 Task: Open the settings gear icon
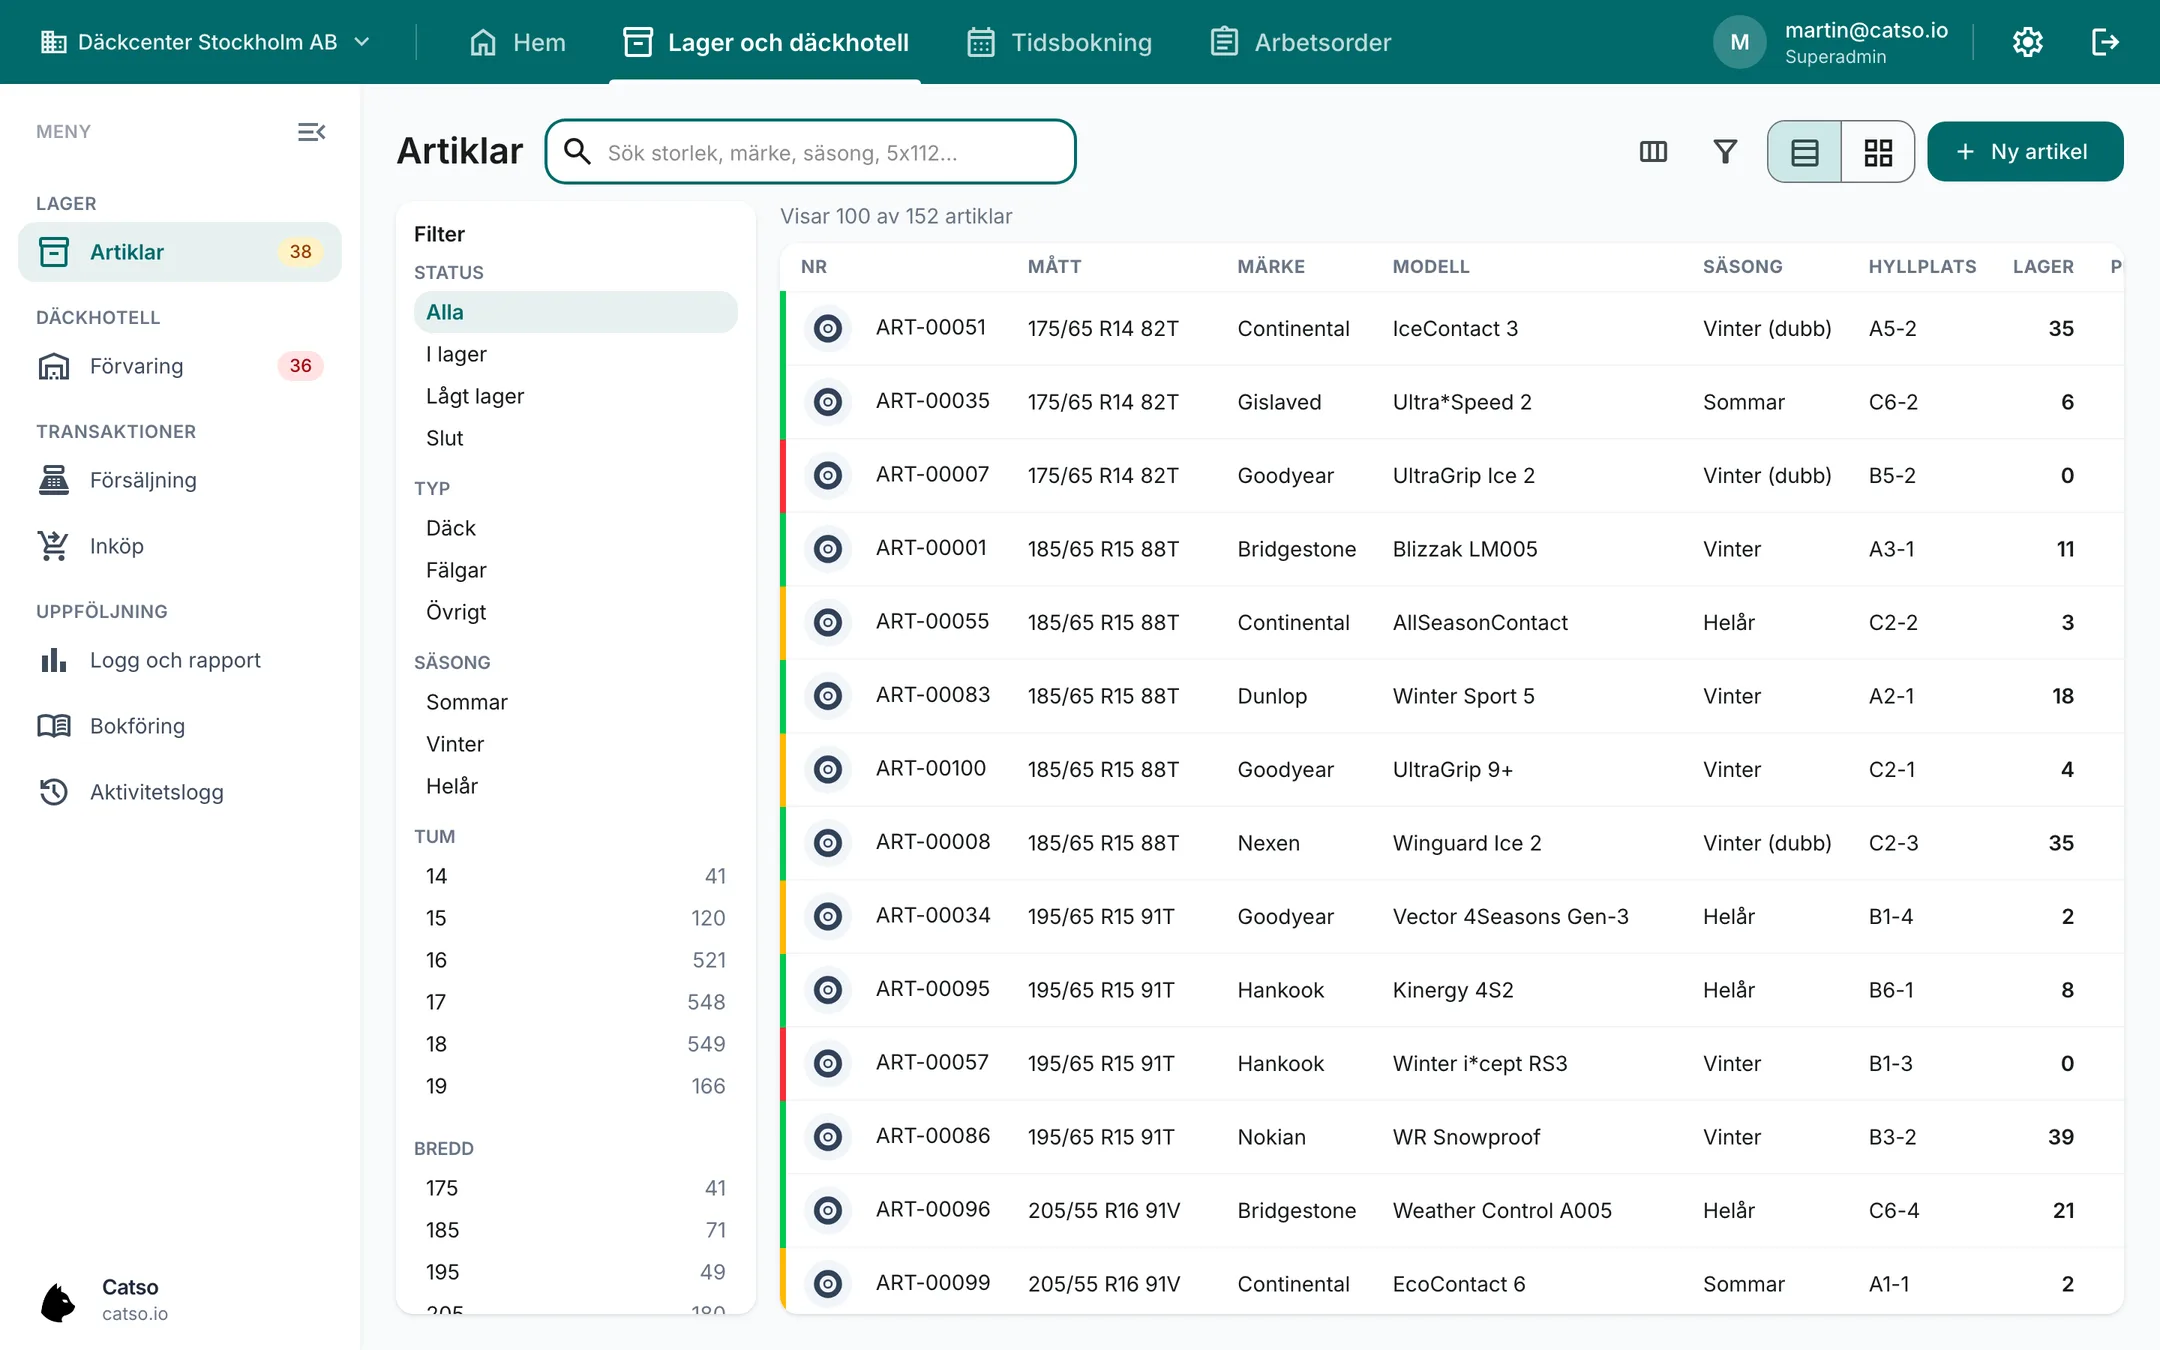[2027, 42]
